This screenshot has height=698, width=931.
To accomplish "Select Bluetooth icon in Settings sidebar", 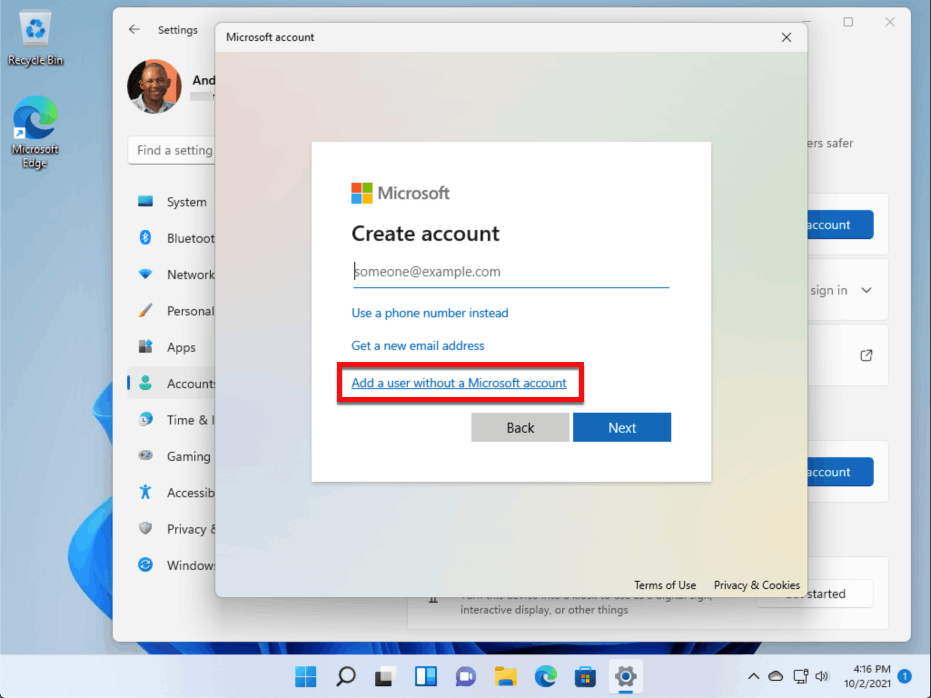I will [145, 237].
